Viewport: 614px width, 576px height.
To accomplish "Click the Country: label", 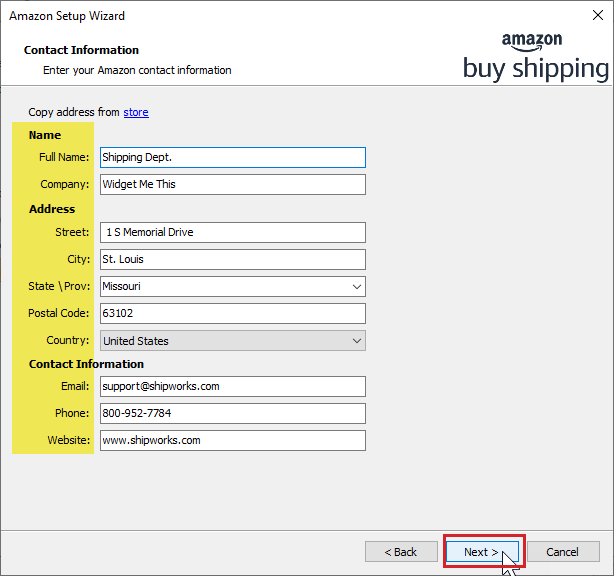I will pyautogui.click(x=68, y=340).
